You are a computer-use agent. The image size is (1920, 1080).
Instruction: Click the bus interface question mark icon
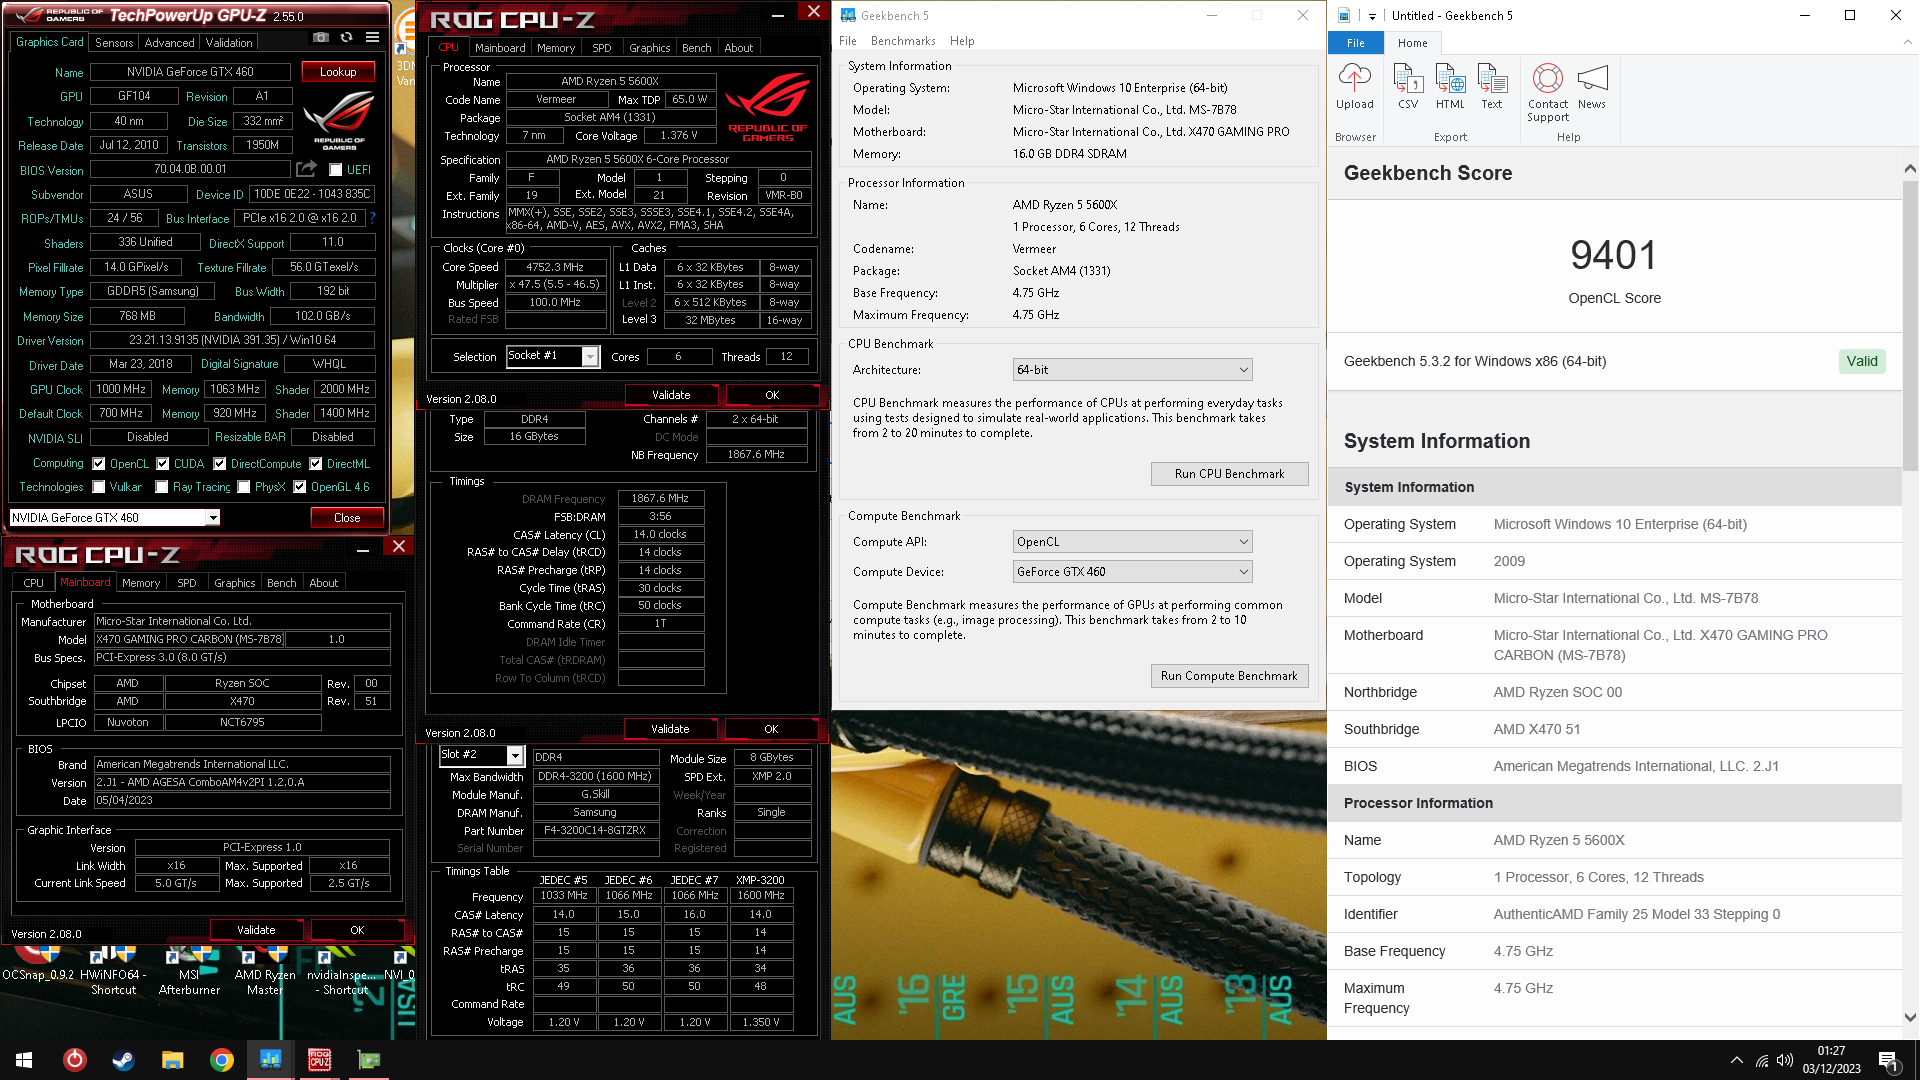tap(373, 218)
